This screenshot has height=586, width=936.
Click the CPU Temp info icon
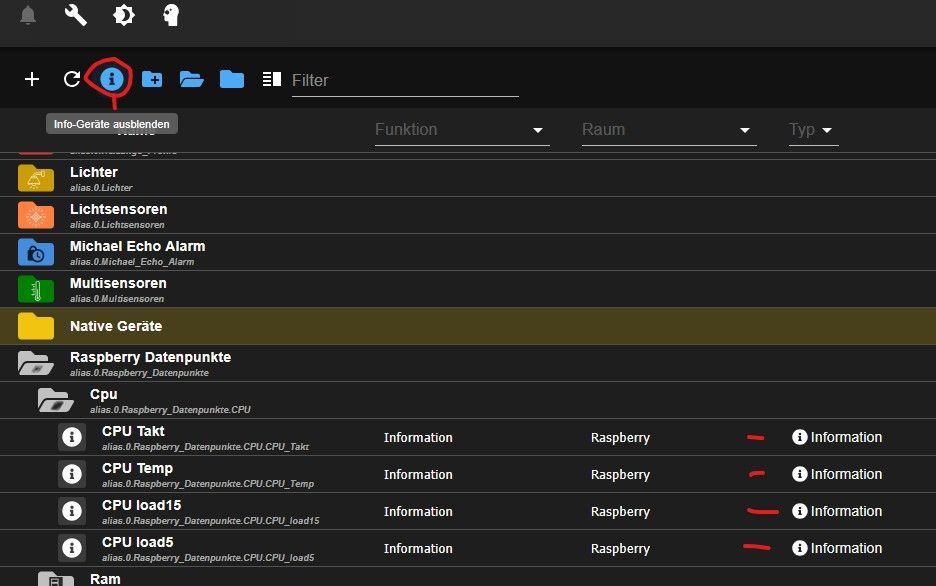click(72, 474)
